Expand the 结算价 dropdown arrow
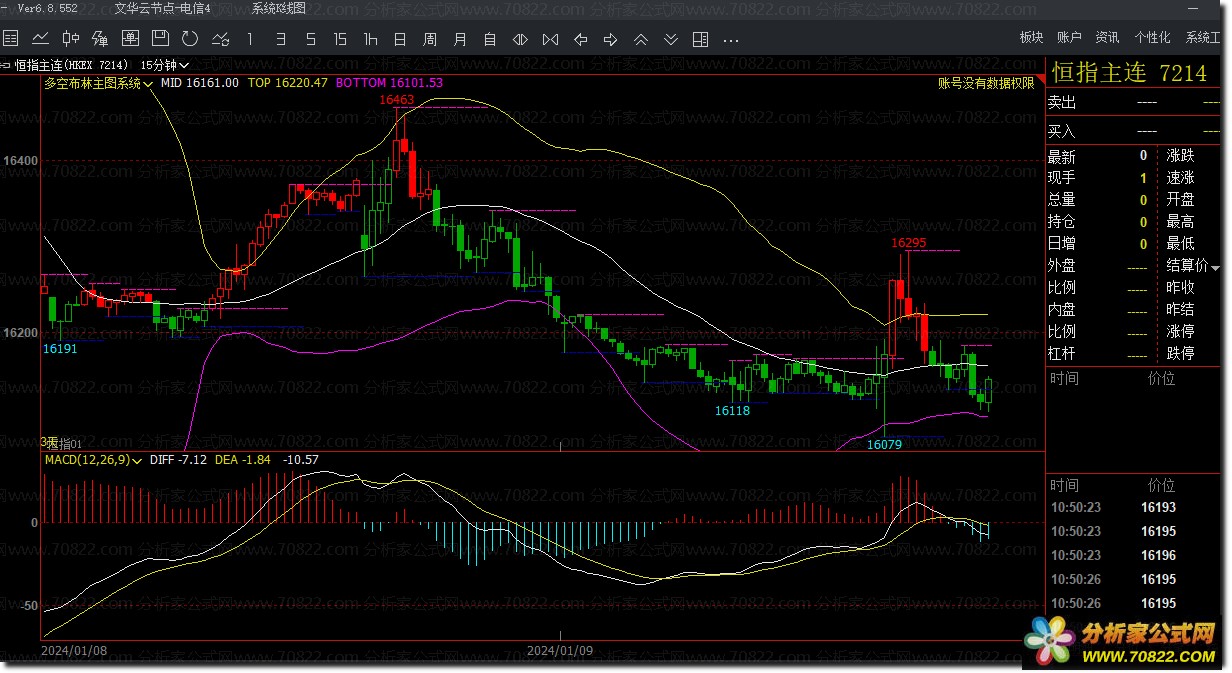The width and height of the screenshot is (1232, 673). [x=1215, y=267]
